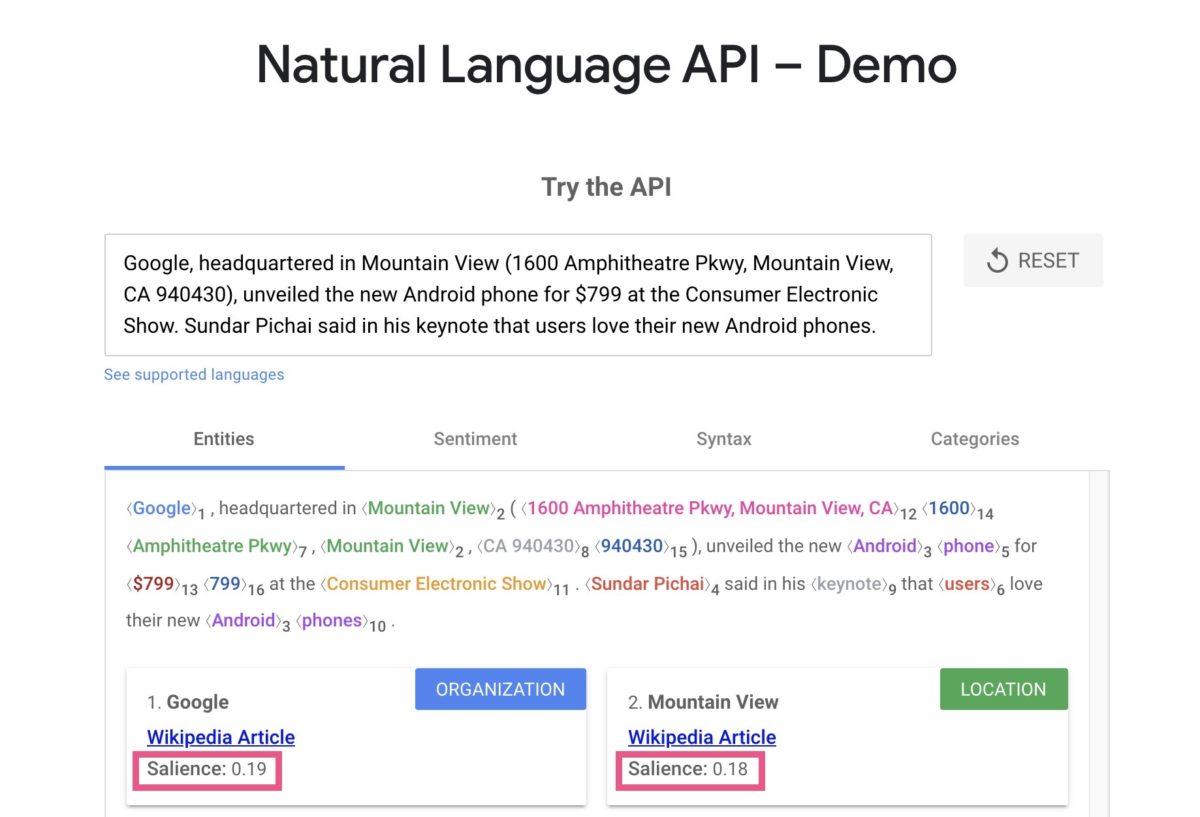Click the 'CA 940430' entity numbered 8
Screen dimensions: 1200x817
pyautogui.click(x=529, y=546)
